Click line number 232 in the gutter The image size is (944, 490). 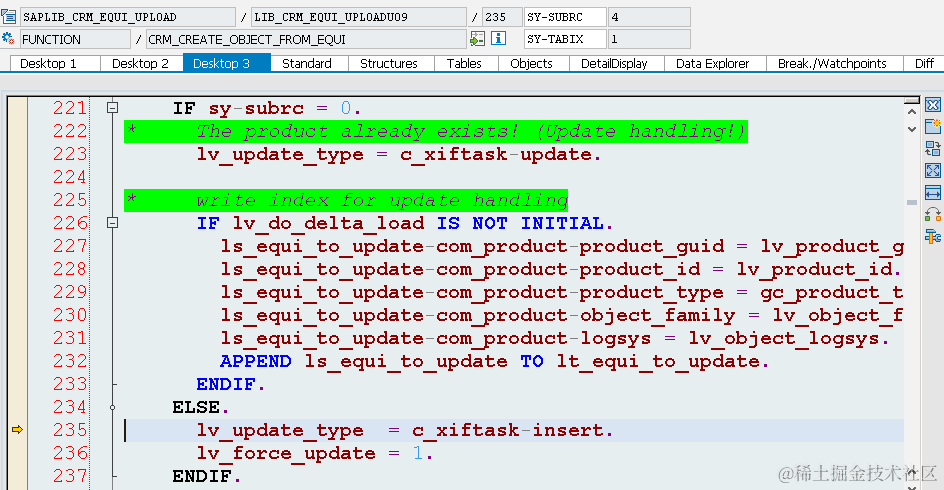tap(70, 361)
